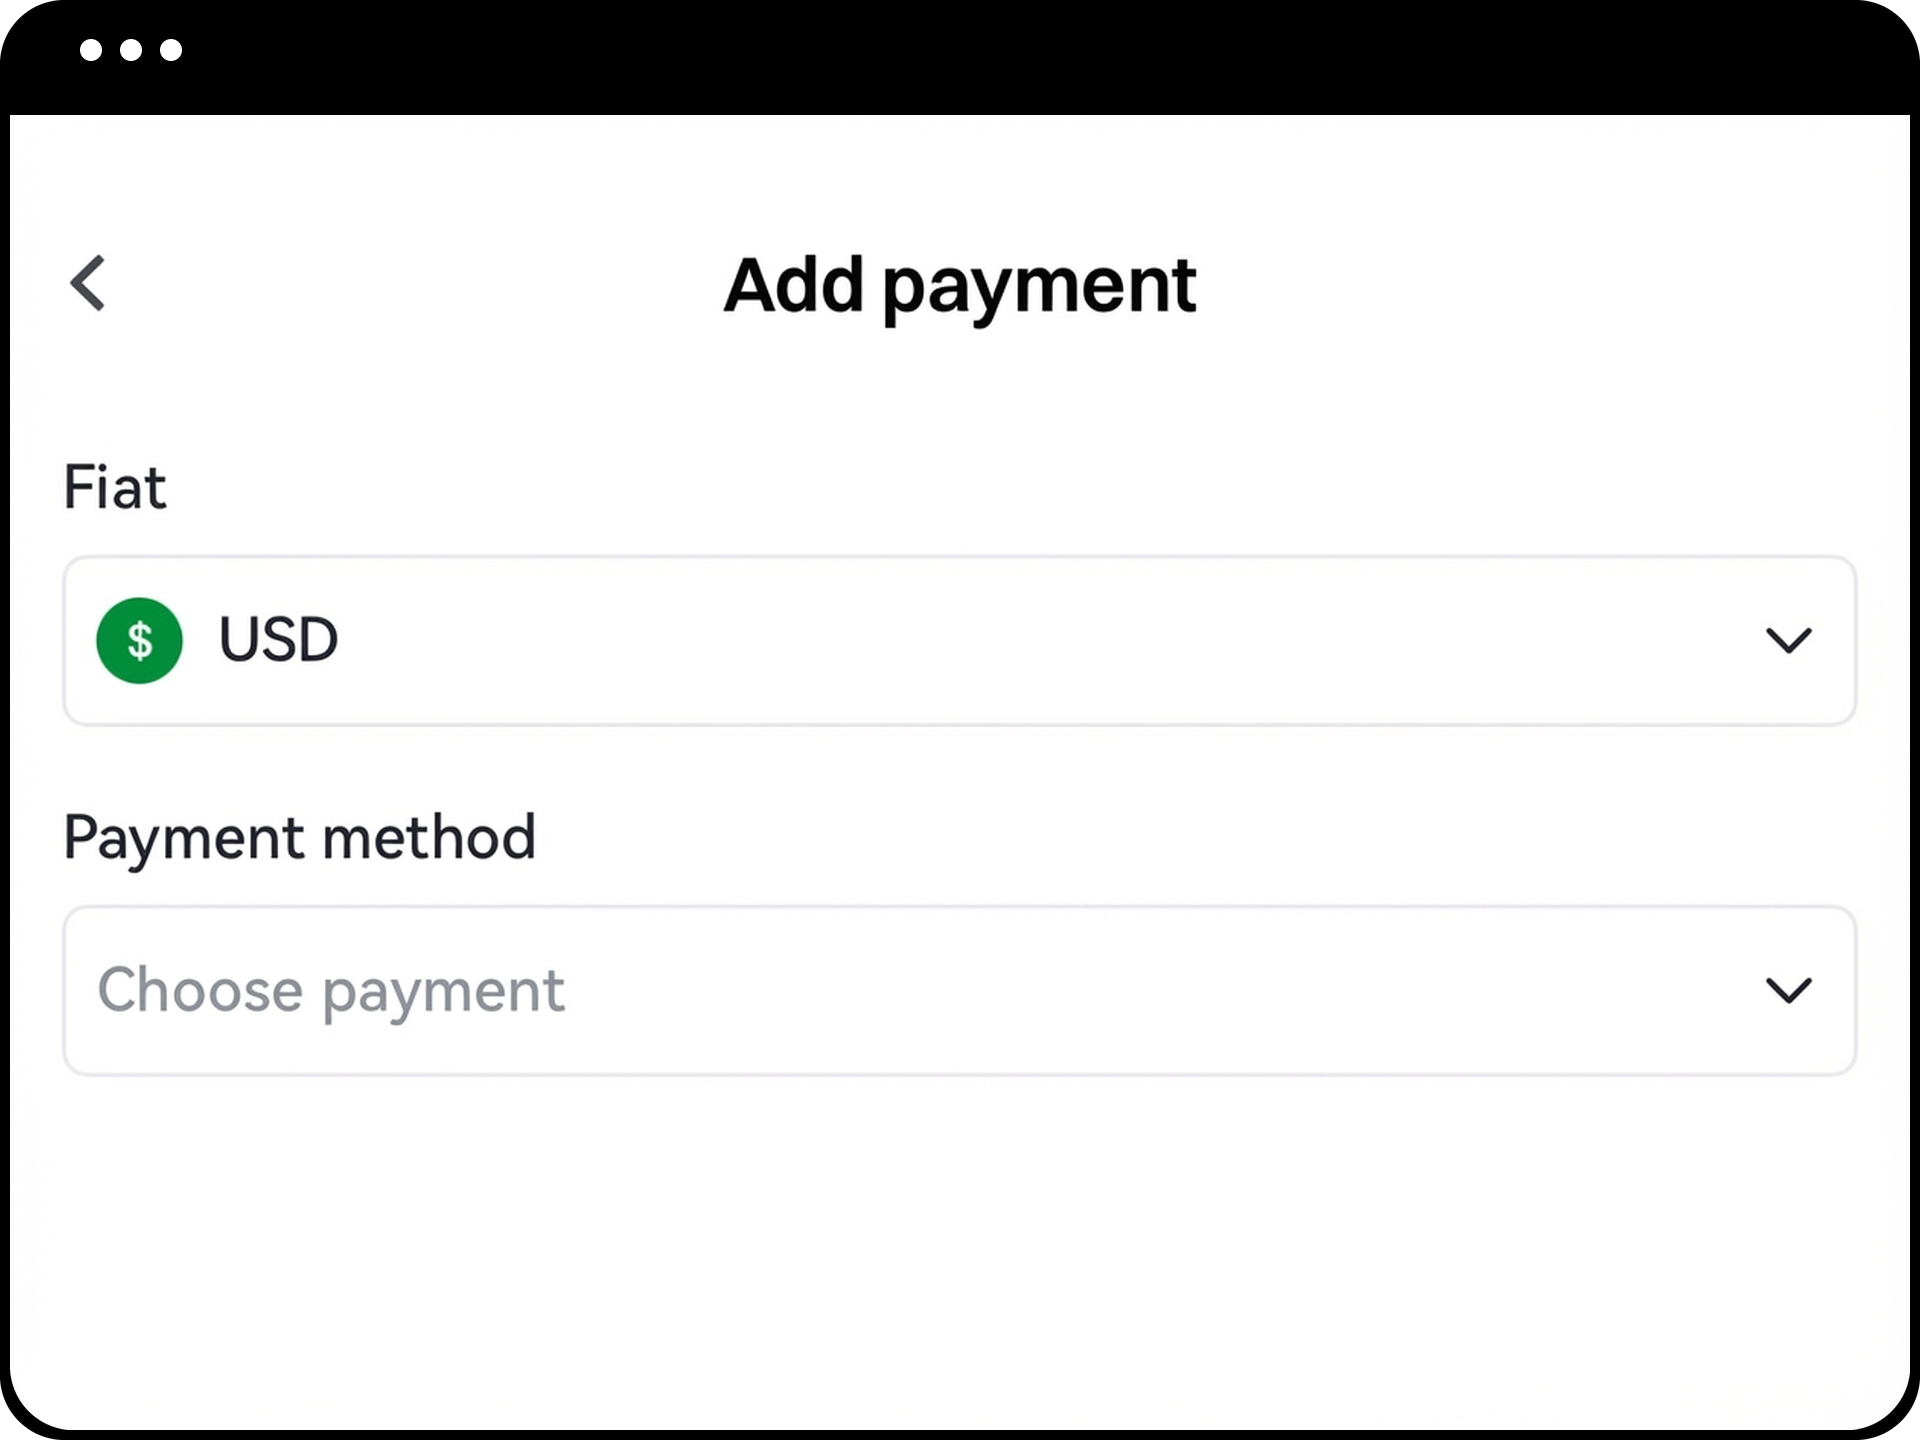The image size is (1920, 1440).
Task: Click the middle white dot in top bar
Action: coord(131,50)
